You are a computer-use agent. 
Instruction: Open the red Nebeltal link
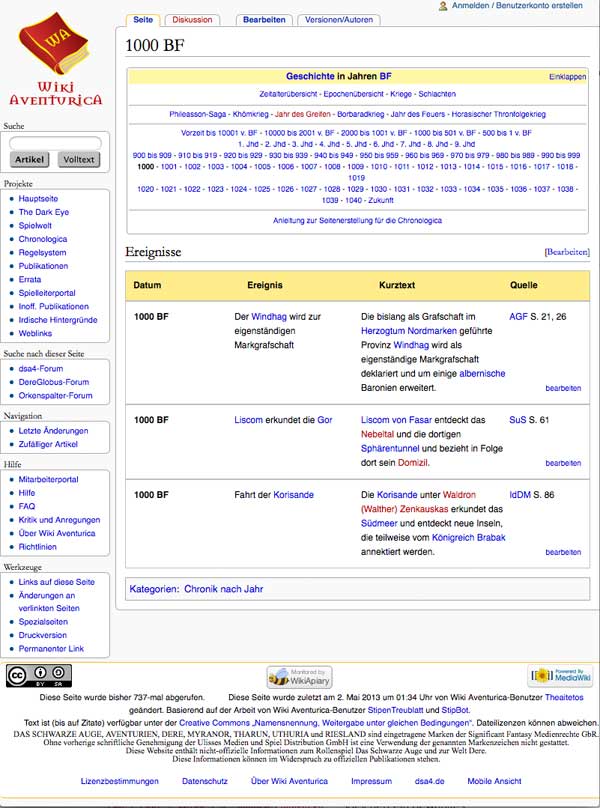click(x=377, y=434)
